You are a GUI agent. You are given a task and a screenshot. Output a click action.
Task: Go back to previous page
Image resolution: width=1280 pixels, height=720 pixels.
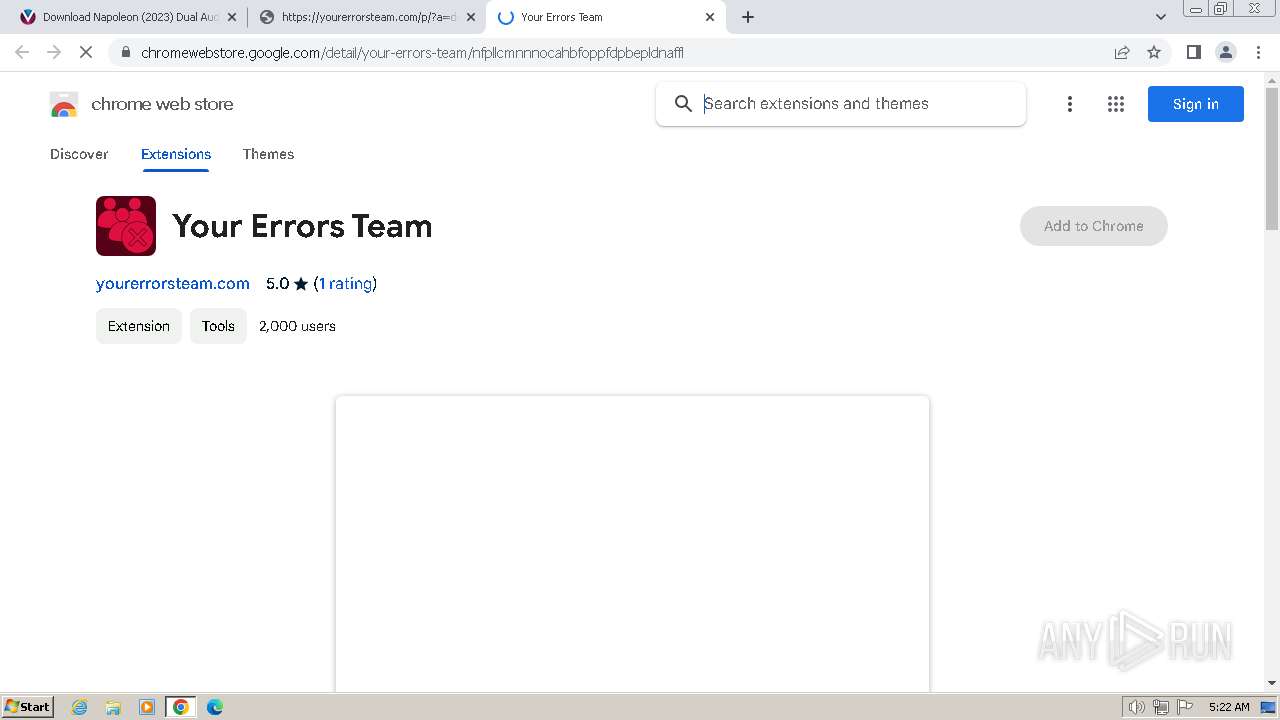point(22,52)
